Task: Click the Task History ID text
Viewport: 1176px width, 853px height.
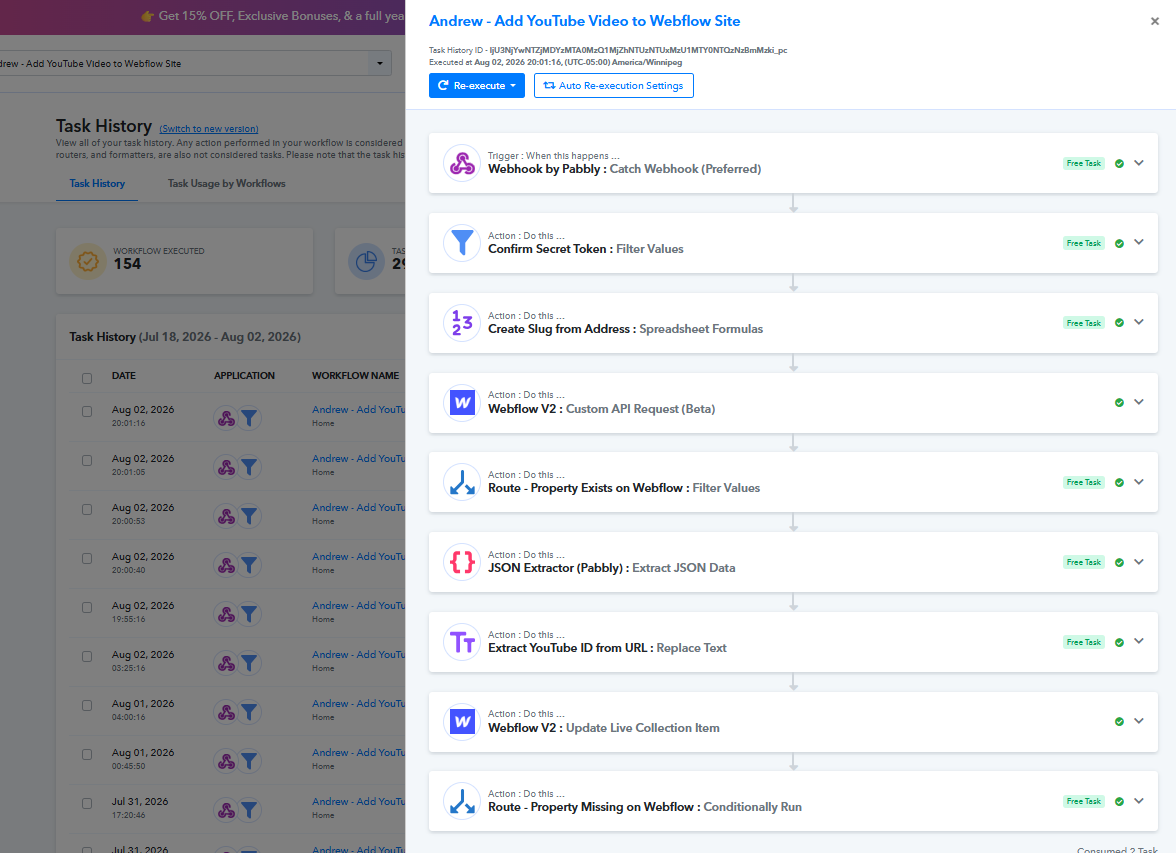Action: [608, 50]
